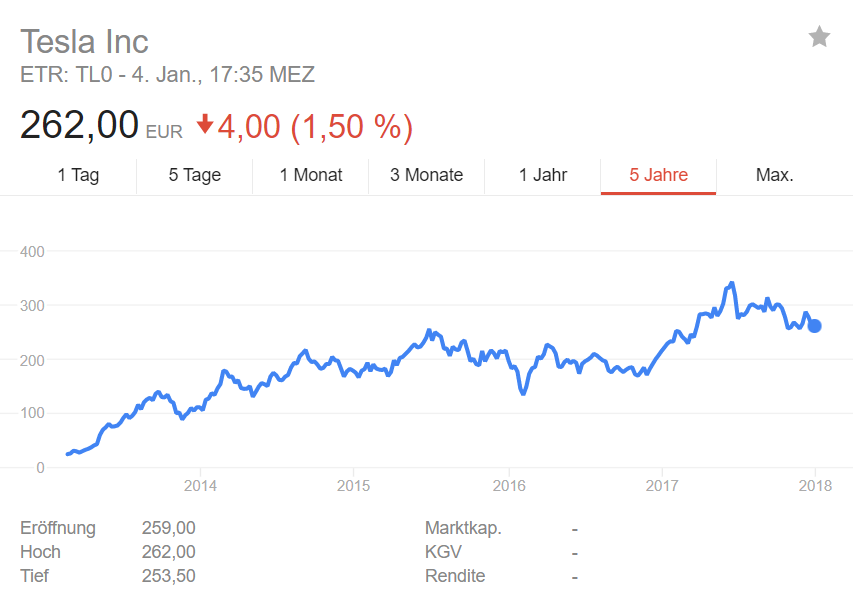Click the Tief value 253,50
The image size is (853, 615).
pos(168,576)
